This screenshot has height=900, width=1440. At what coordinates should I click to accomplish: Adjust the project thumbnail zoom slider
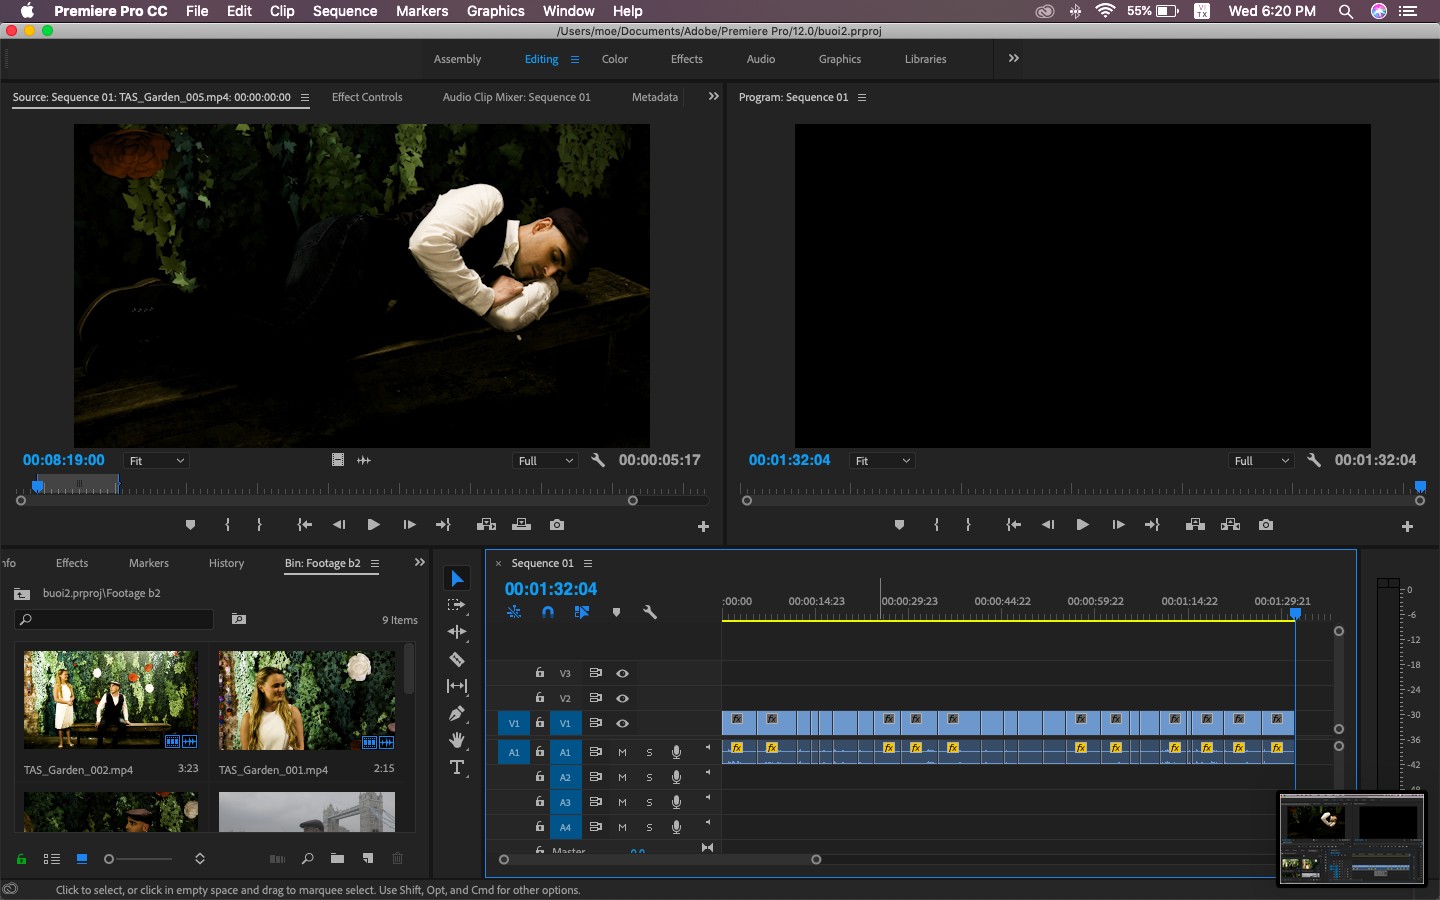140,859
